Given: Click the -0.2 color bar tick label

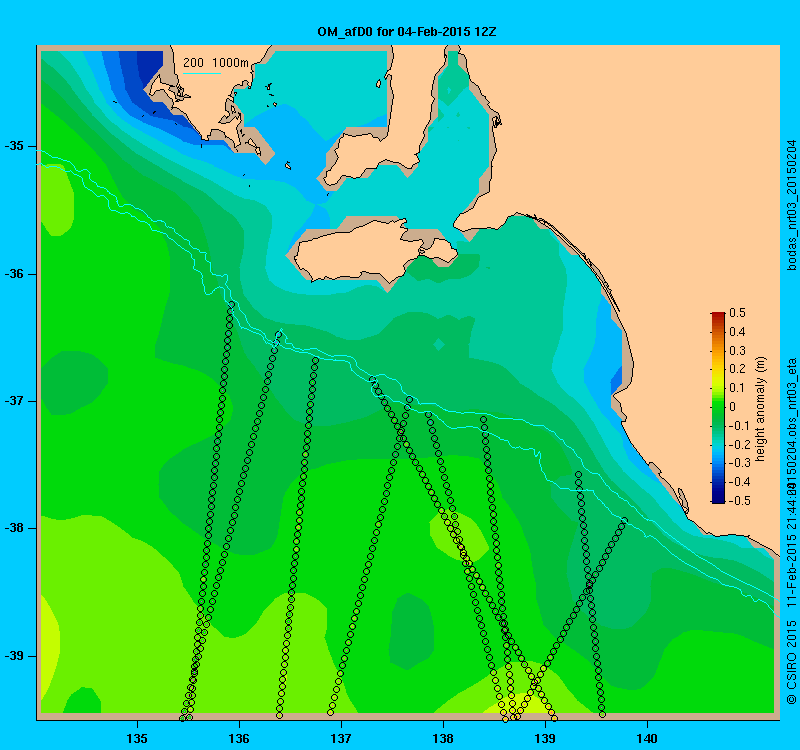Looking at the screenshot, I should 739,444.
